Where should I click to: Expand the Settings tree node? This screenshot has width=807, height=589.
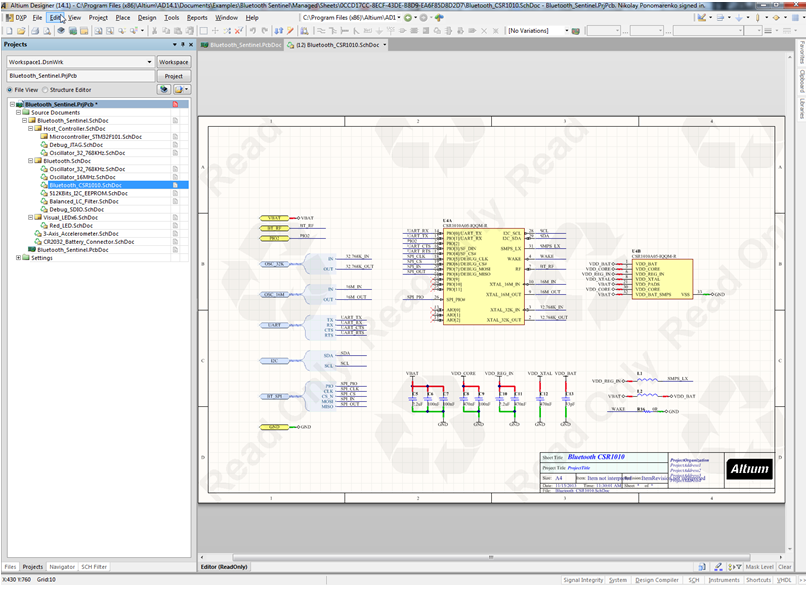click(x=19, y=258)
